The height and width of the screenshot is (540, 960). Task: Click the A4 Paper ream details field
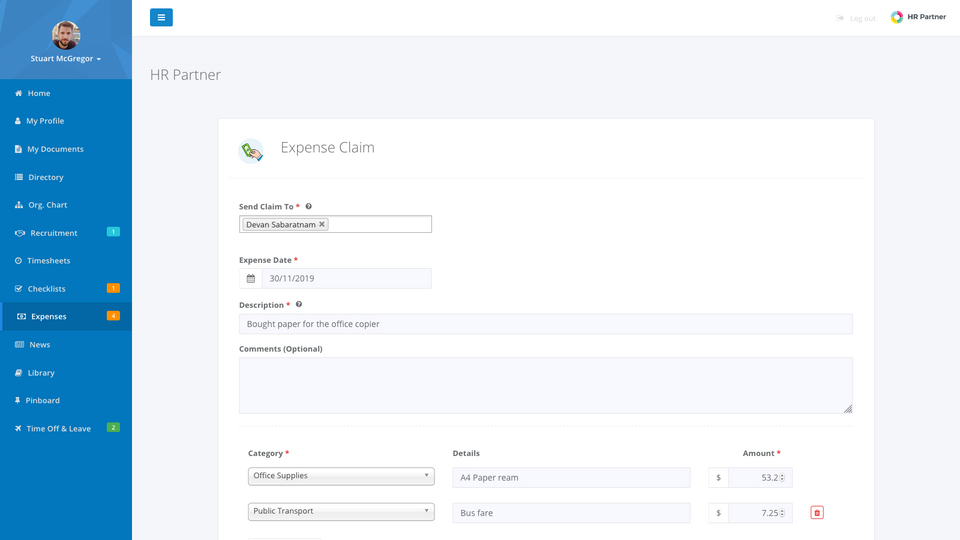[x=571, y=478]
